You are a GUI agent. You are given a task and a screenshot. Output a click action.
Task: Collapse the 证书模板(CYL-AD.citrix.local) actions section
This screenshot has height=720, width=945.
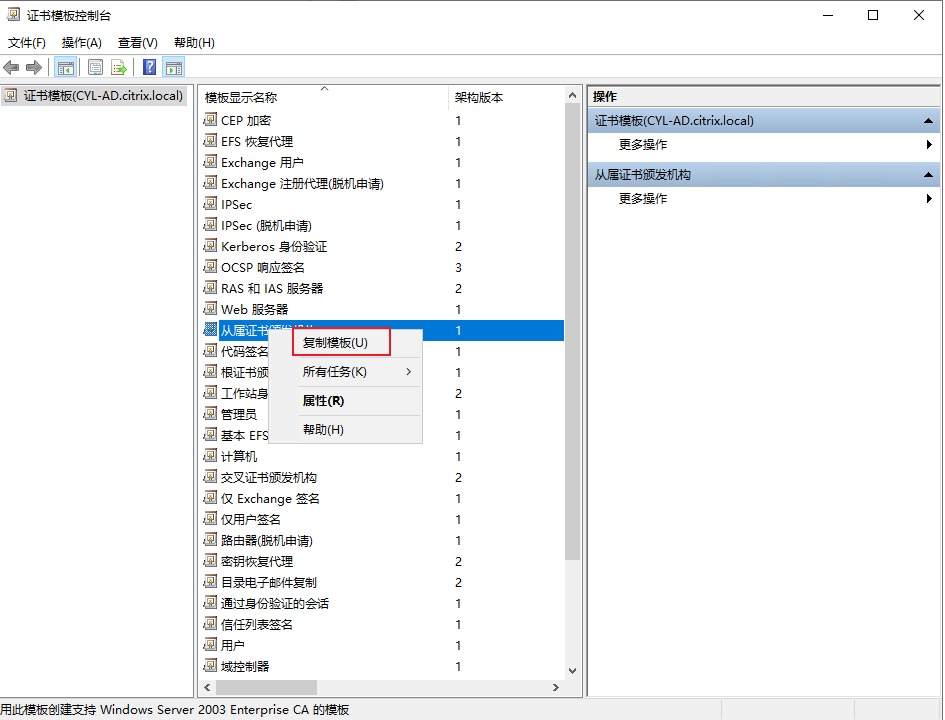[928, 121]
